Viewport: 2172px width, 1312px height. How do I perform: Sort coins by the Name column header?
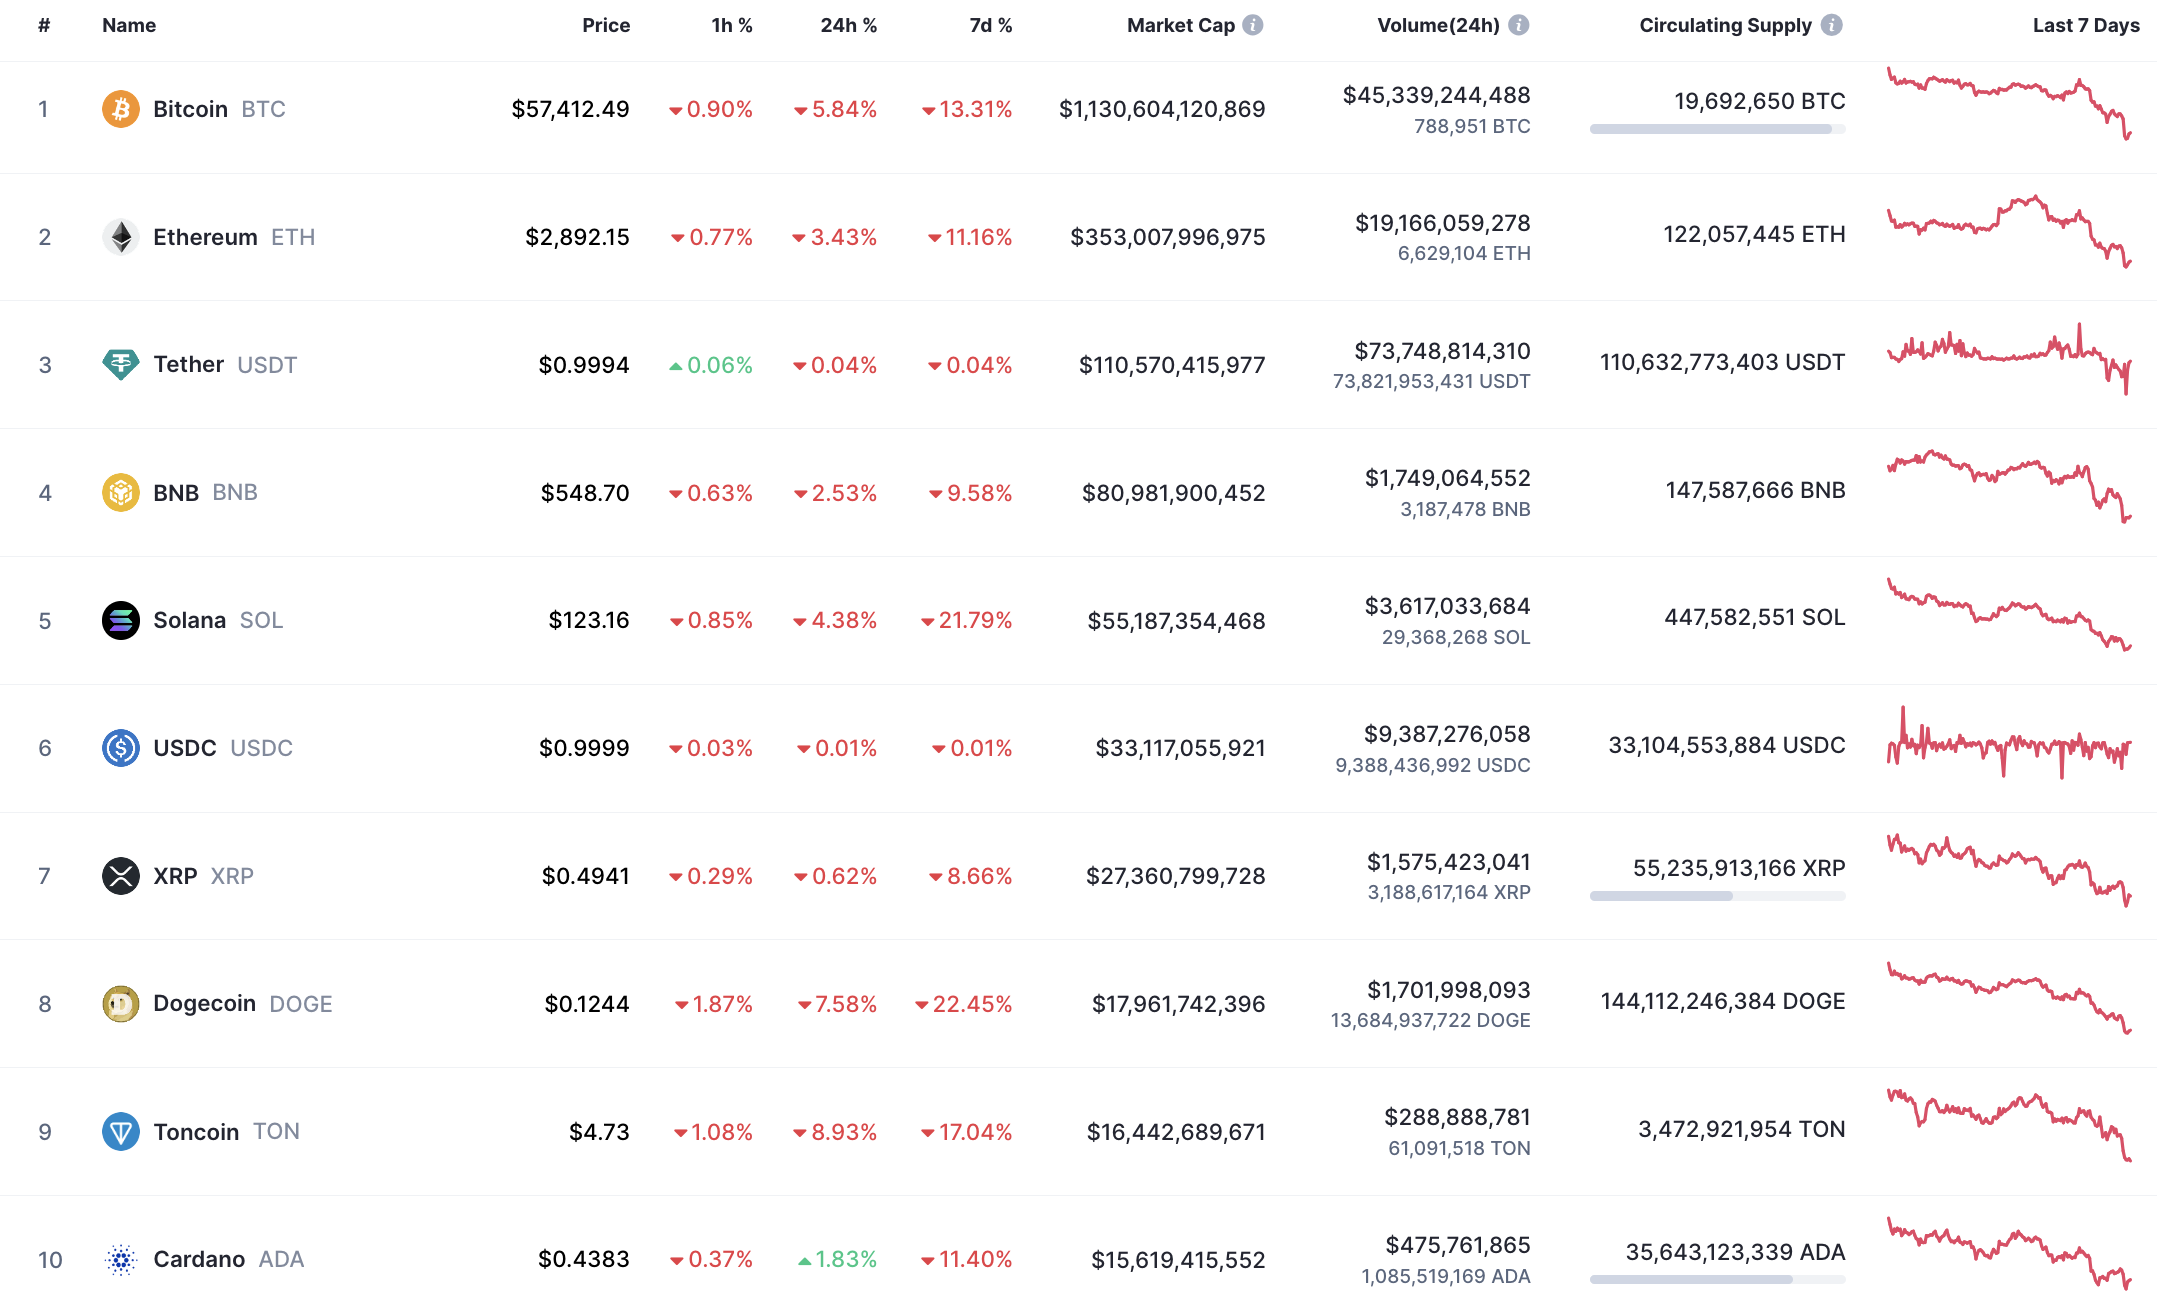point(129,25)
